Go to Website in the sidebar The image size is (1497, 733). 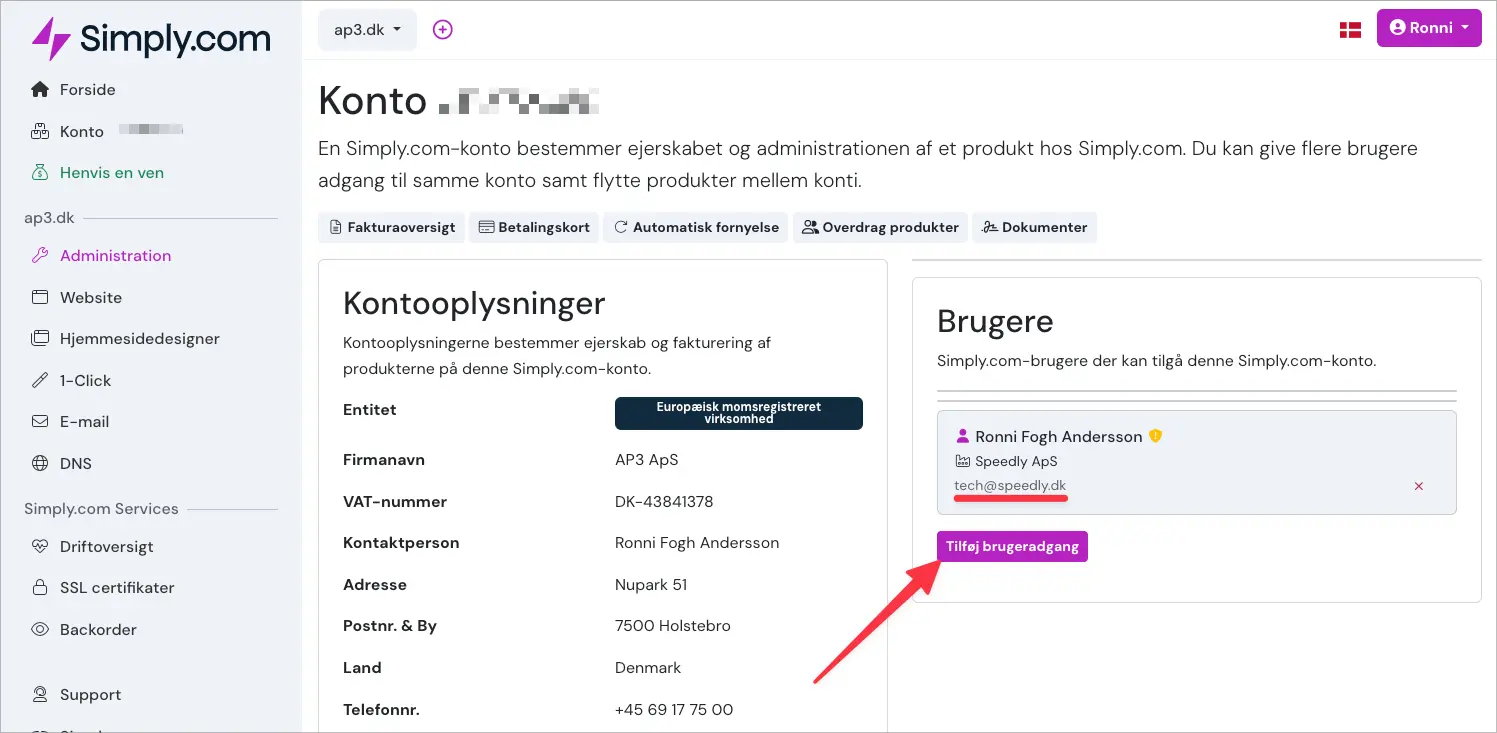coord(90,298)
